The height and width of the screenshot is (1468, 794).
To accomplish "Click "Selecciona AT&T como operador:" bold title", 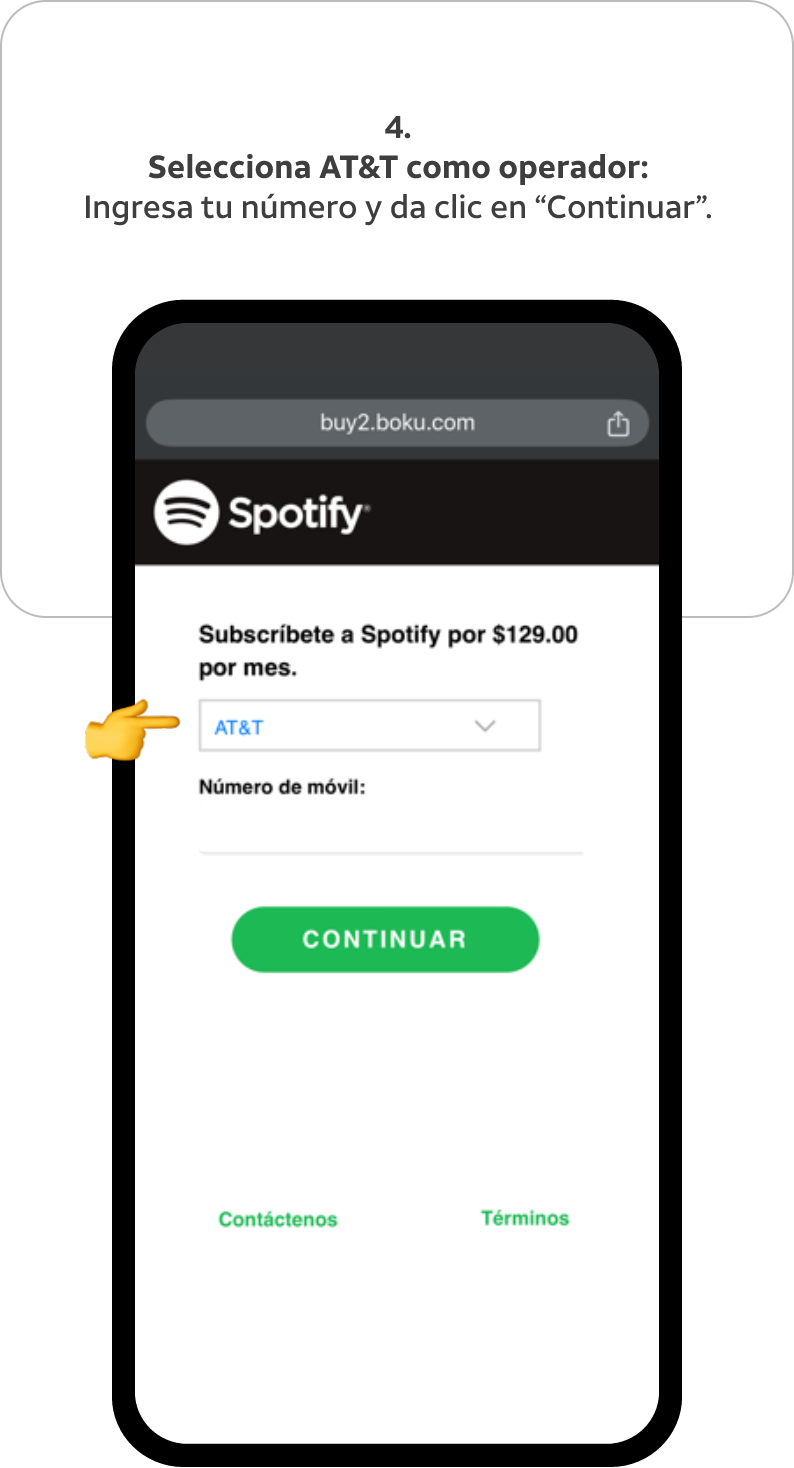I will (398, 167).
